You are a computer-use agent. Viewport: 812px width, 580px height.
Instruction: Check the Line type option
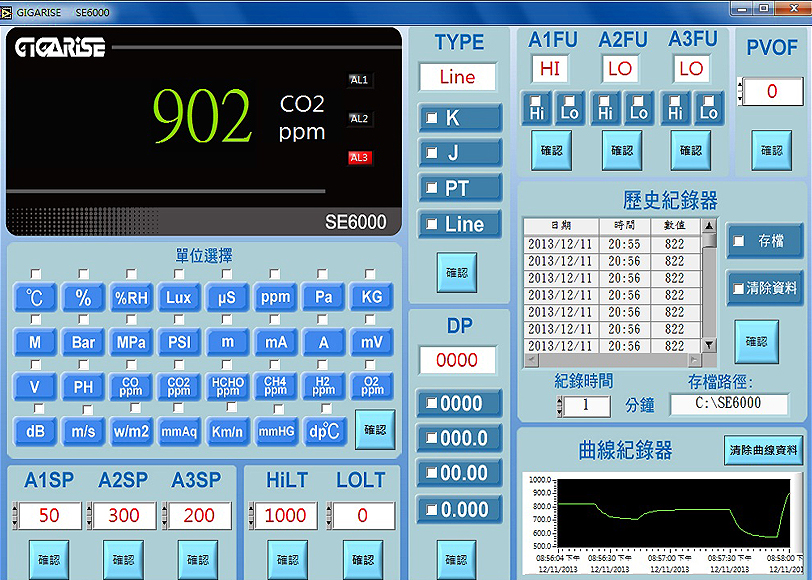tap(431, 224)
